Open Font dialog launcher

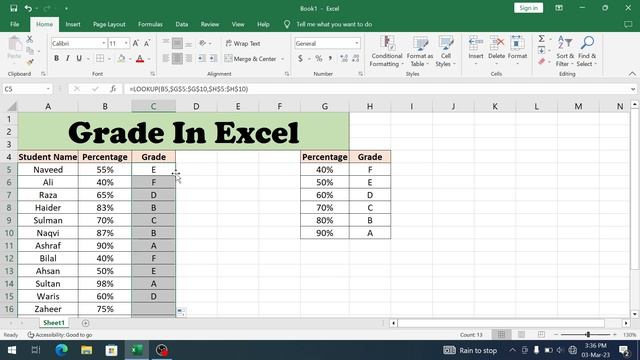153,74
